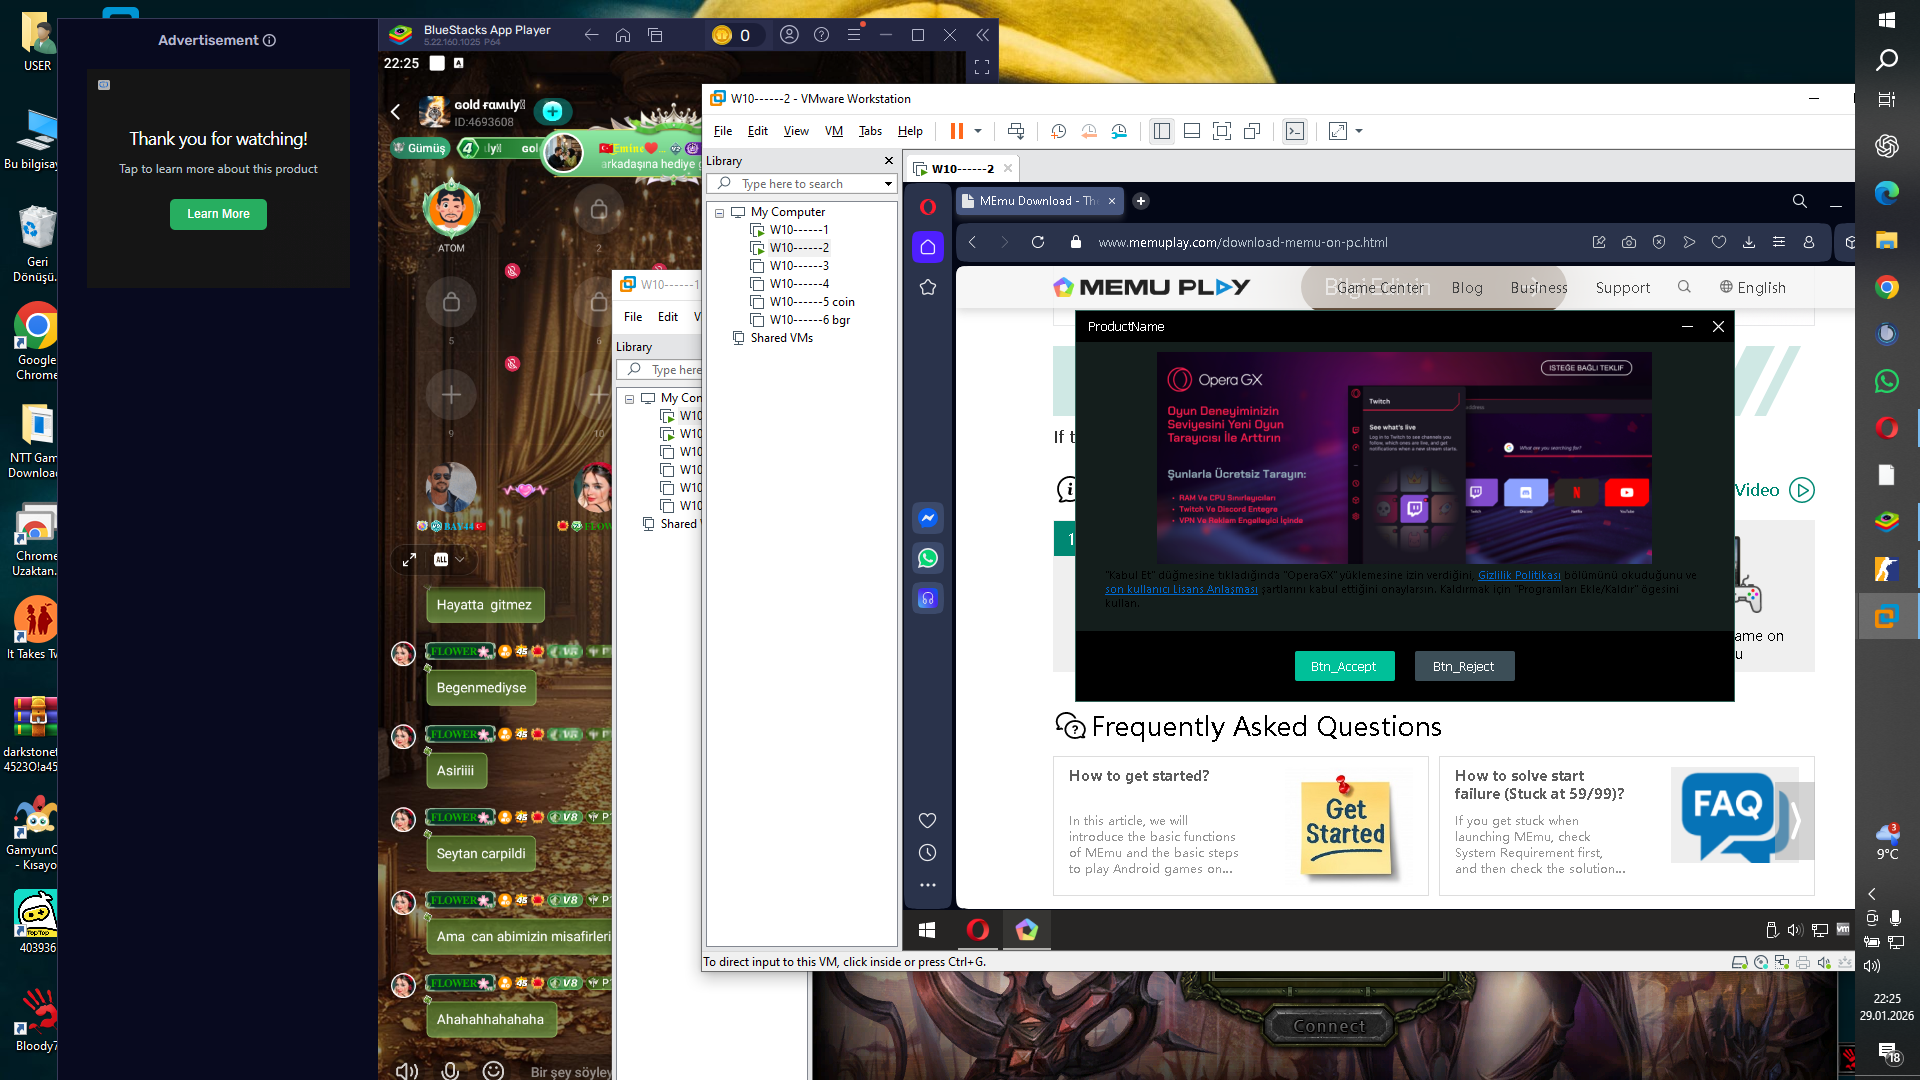
Task: Open the BlueStacks account icon
Action: (x=789, y=35)
